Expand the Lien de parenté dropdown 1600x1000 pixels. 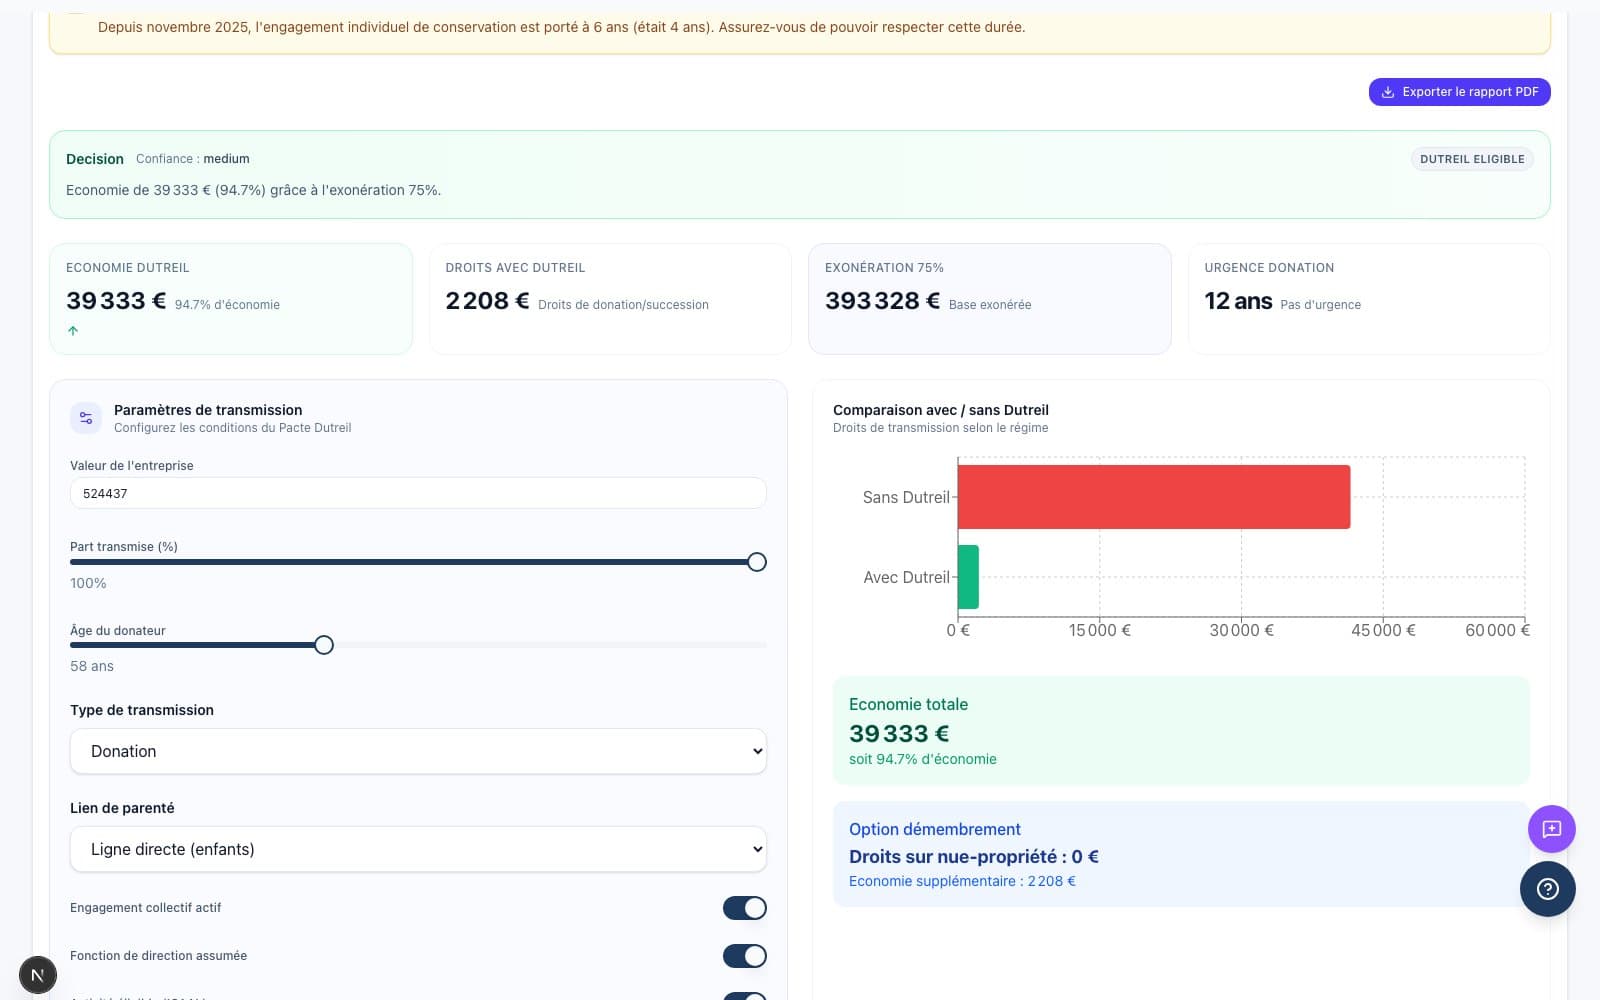click(418, 849)
